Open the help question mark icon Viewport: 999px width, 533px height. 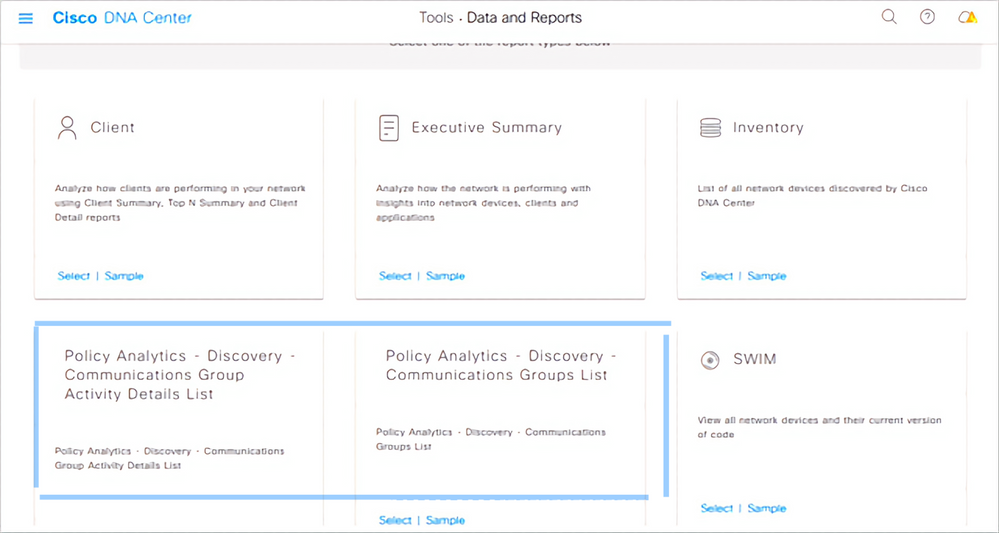[928, 17]
